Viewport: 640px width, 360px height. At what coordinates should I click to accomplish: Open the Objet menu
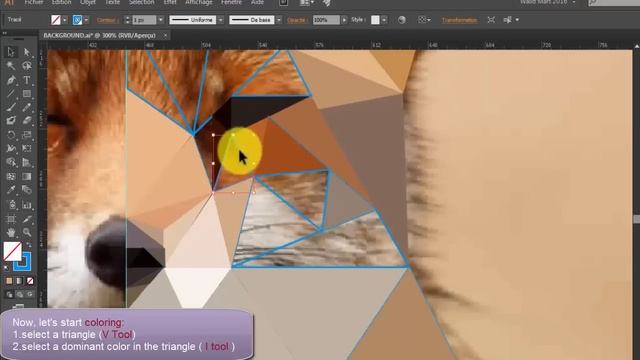coord(88,2)
